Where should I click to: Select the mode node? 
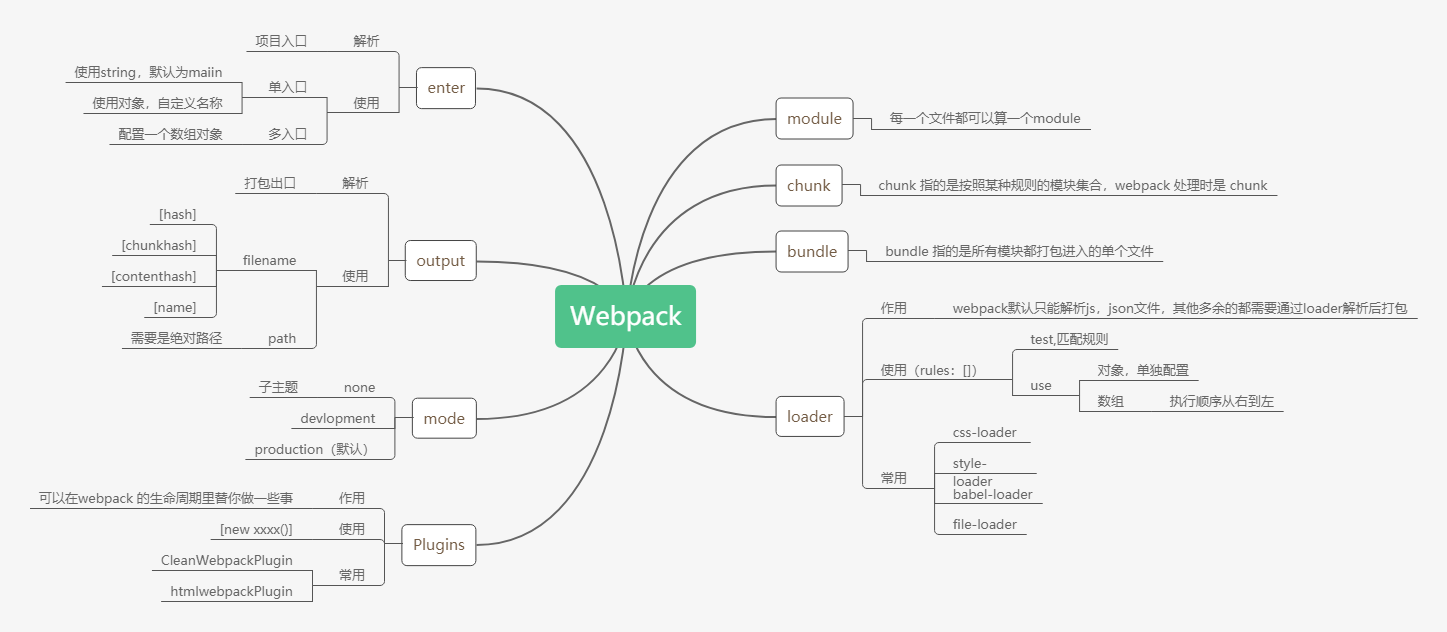[444, 418]
